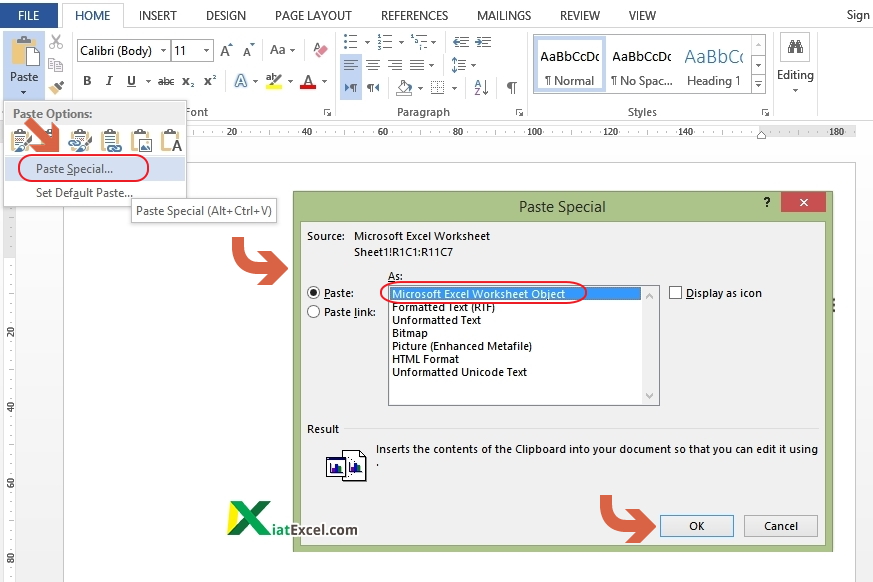Select Unformatted Text in the As list
This screenshot has width=873, height=582.
tap(436, 320)
